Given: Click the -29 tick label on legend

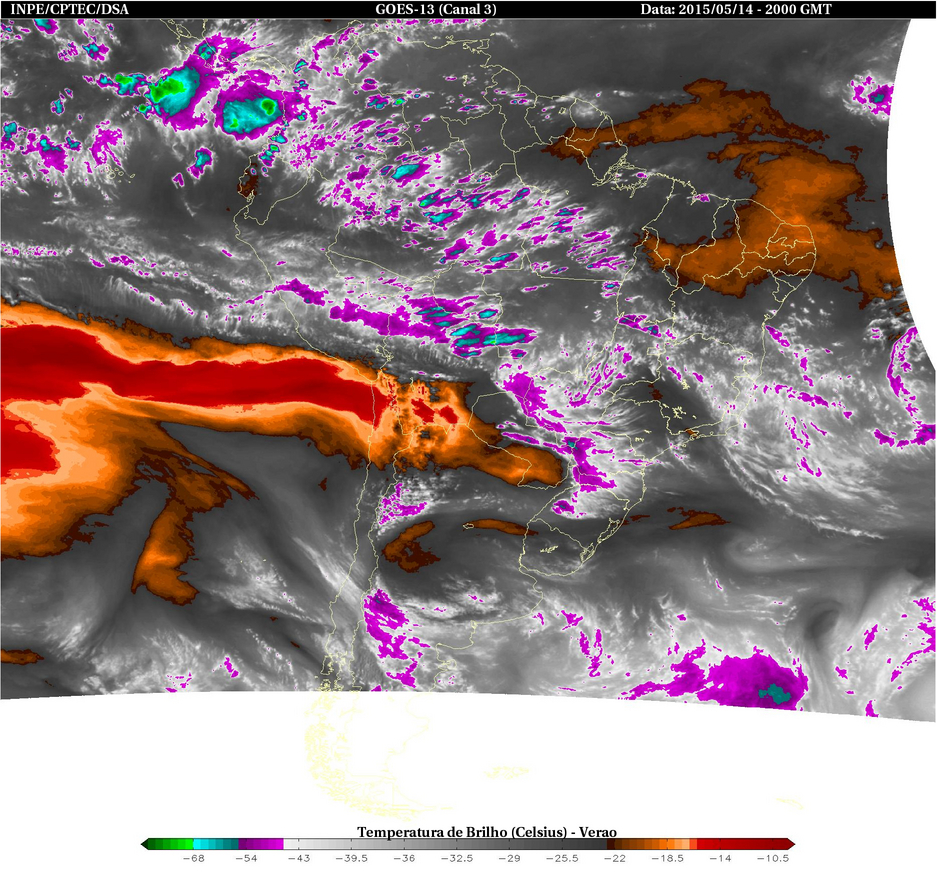Looking at the screenshot, I should coord(509,858).
